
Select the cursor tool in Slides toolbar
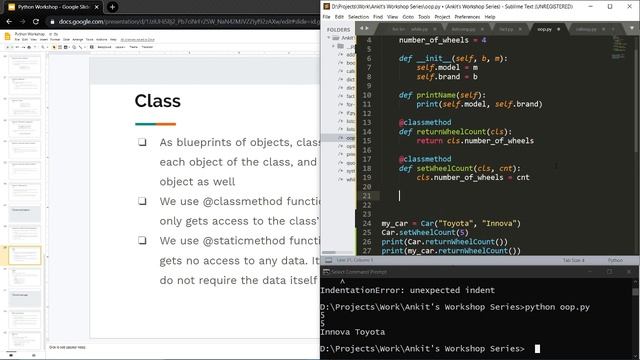[x=54, y=47]
